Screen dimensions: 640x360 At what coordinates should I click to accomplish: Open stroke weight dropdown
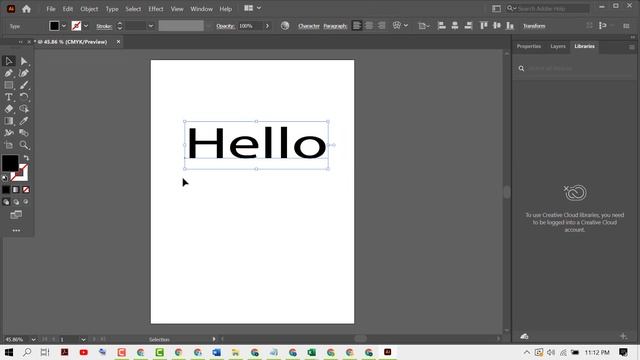pos(151,26)
